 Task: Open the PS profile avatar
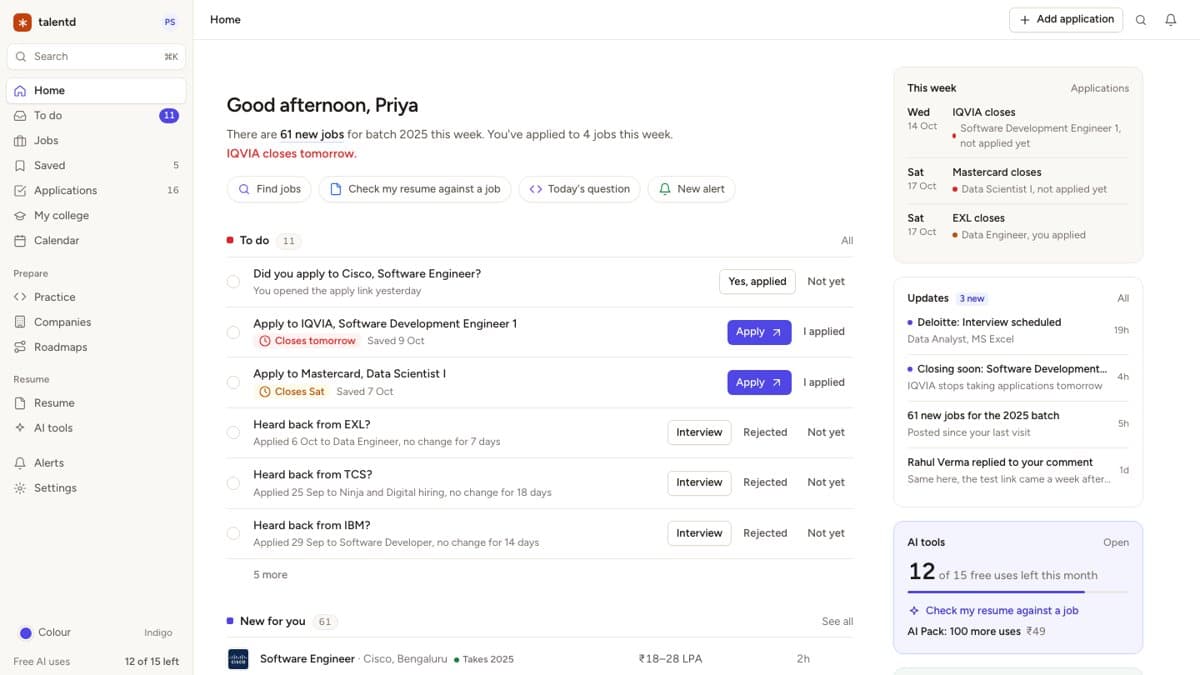coord(170,22)
